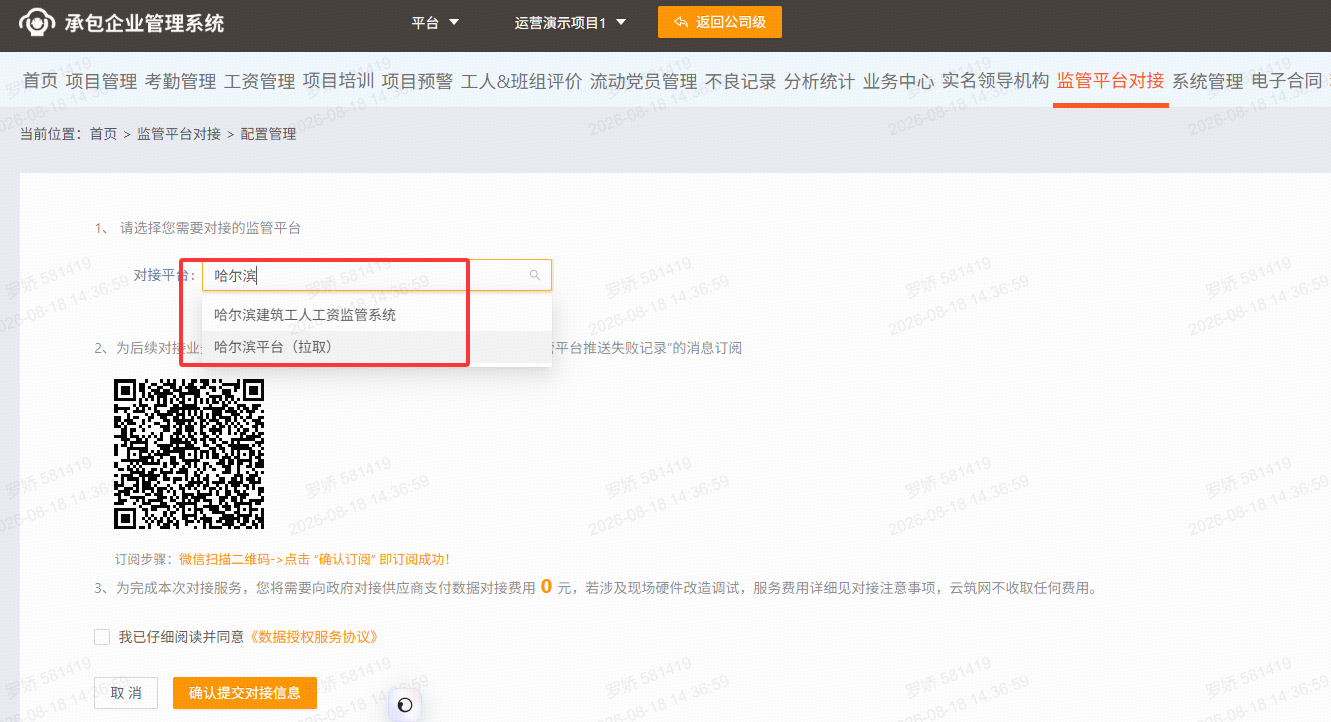Click the text 请选择您需要对接的监管平台

[211, 228]
